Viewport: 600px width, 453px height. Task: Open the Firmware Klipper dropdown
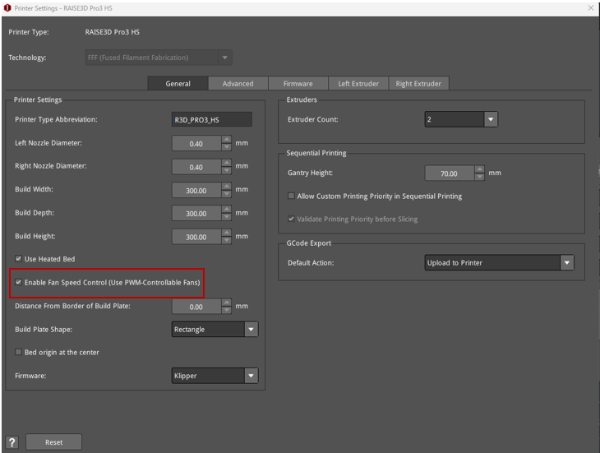[215, 376]
